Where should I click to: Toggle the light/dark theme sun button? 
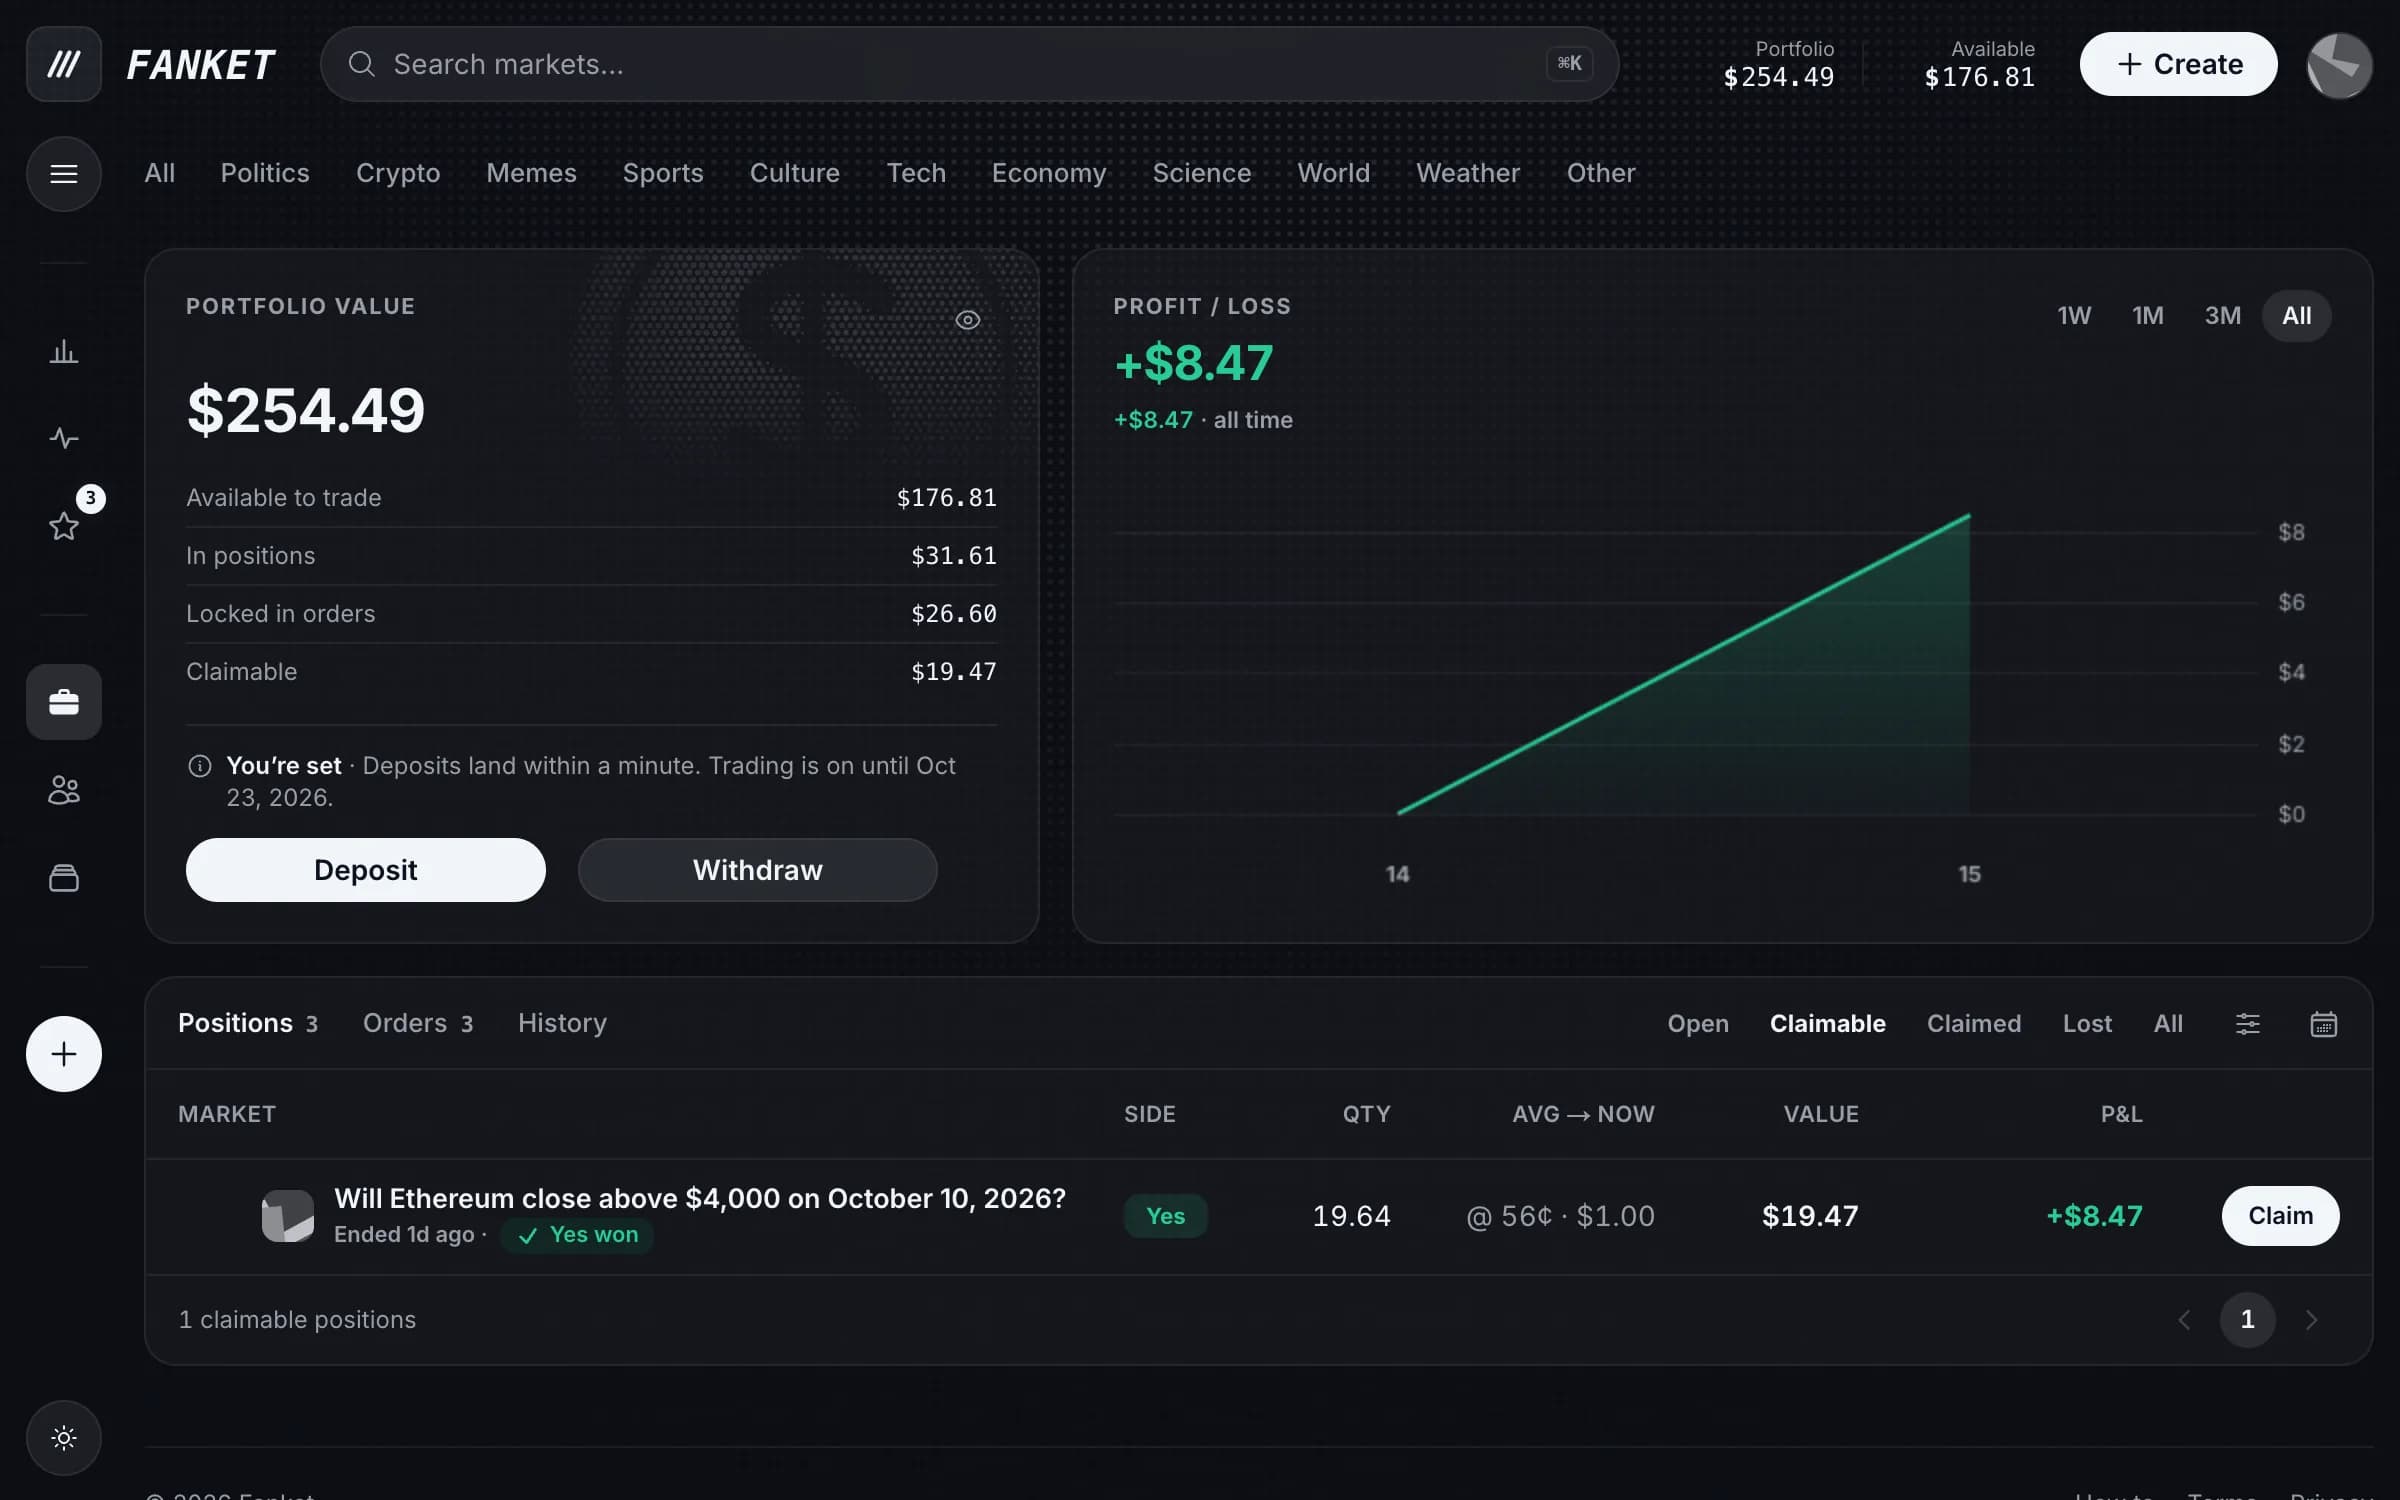tap(63, 1438)
